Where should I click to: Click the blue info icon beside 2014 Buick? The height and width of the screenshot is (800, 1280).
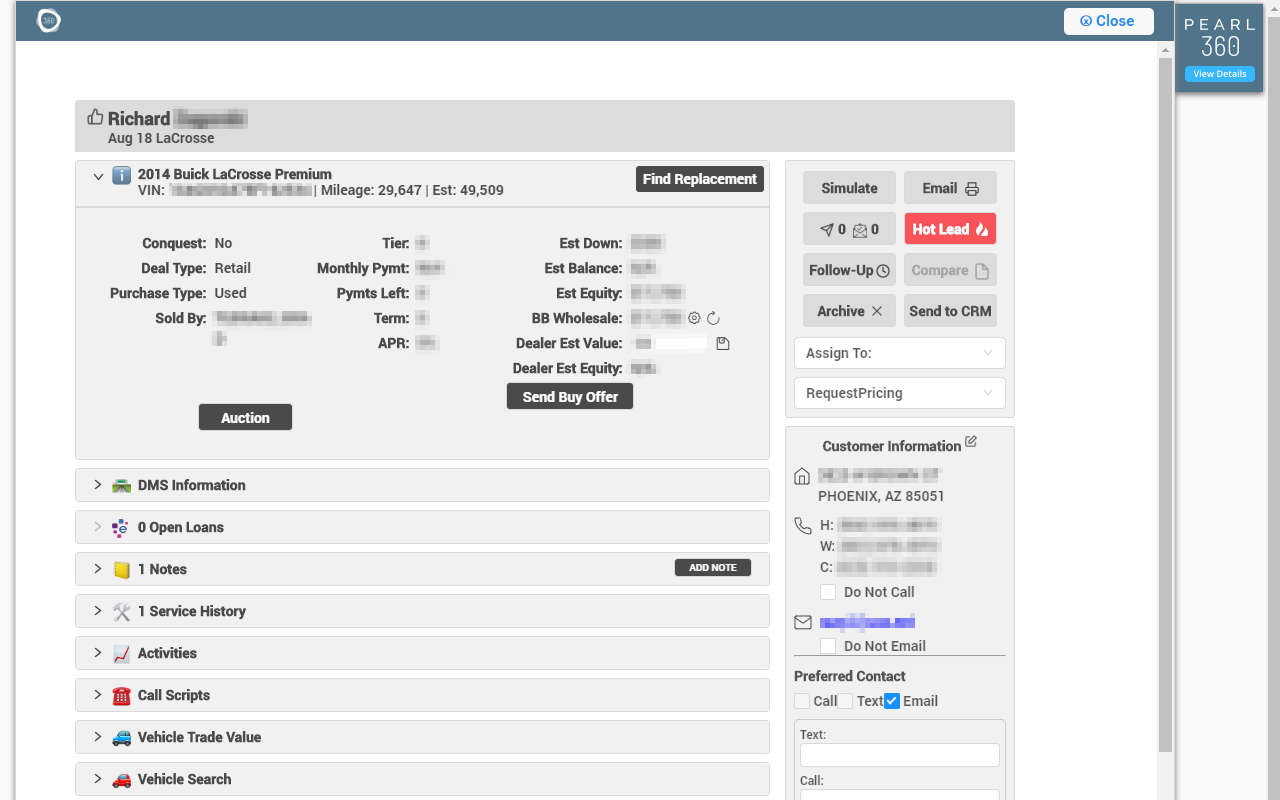[121, 176]
